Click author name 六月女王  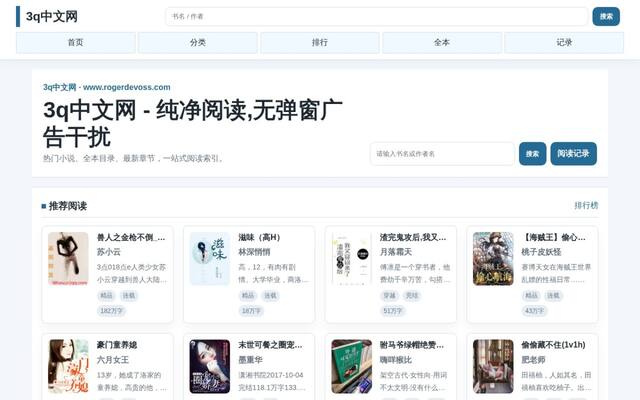113,360
